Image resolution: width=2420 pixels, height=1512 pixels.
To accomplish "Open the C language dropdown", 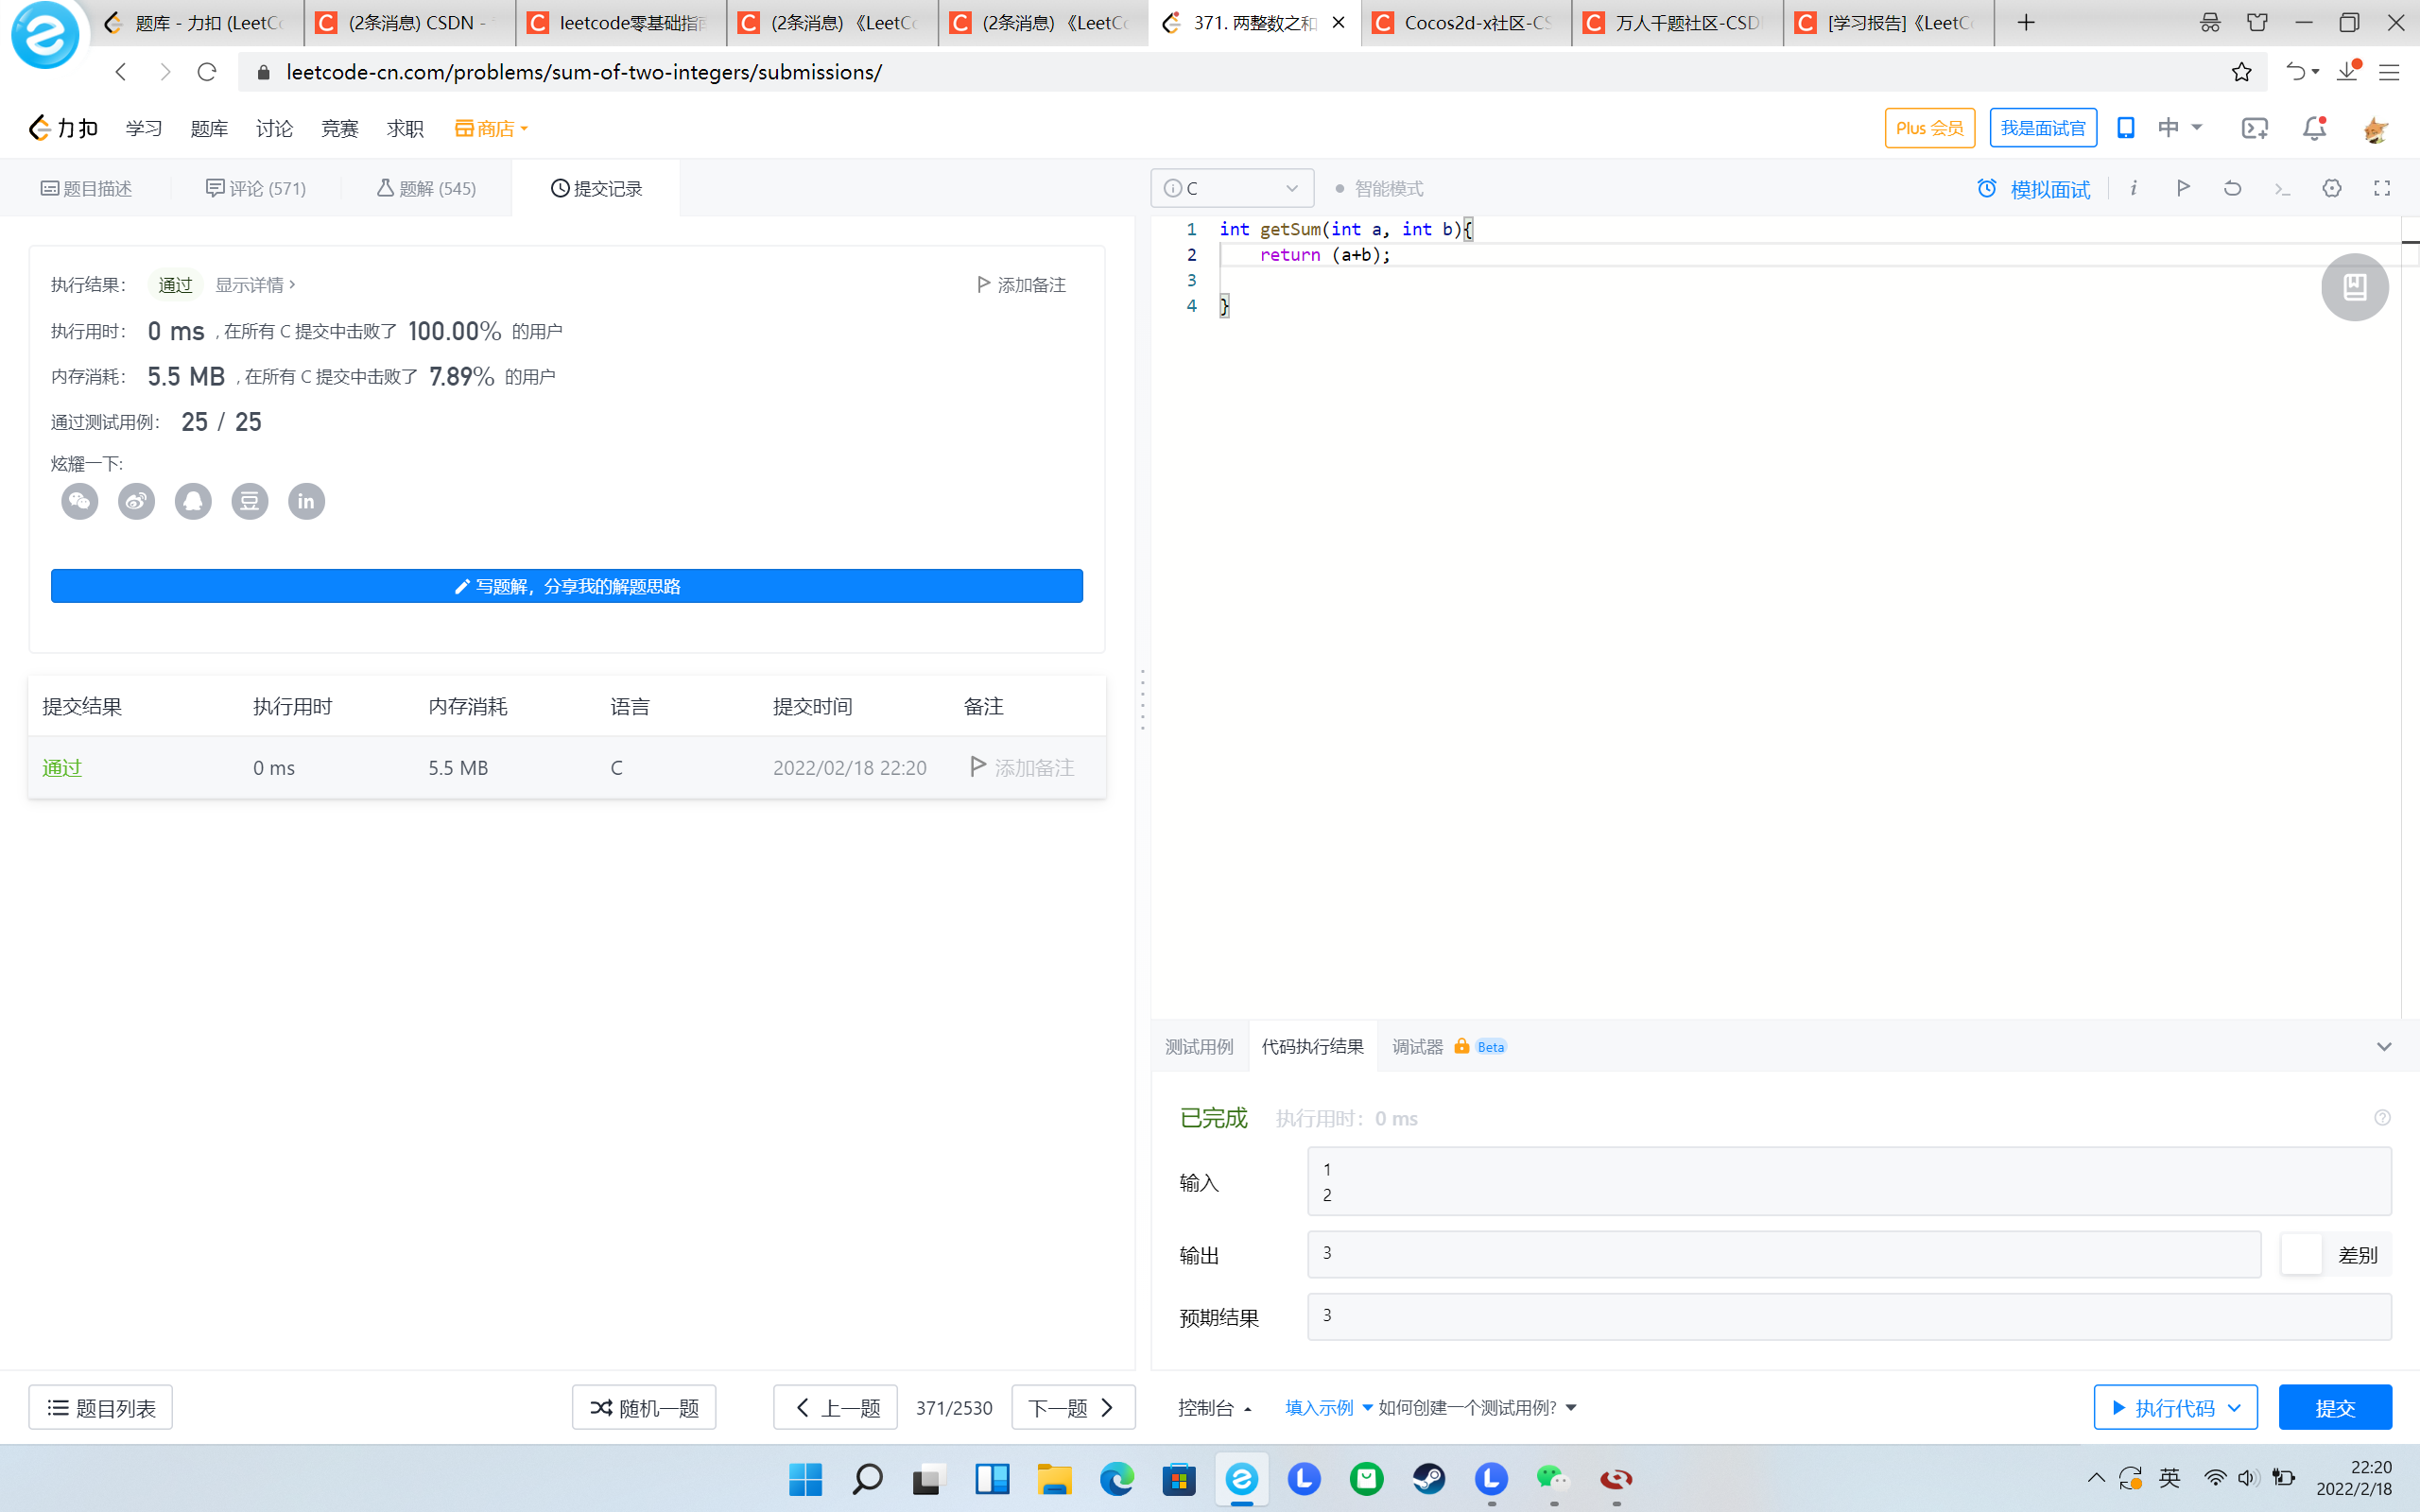I will coord(1232,188).
